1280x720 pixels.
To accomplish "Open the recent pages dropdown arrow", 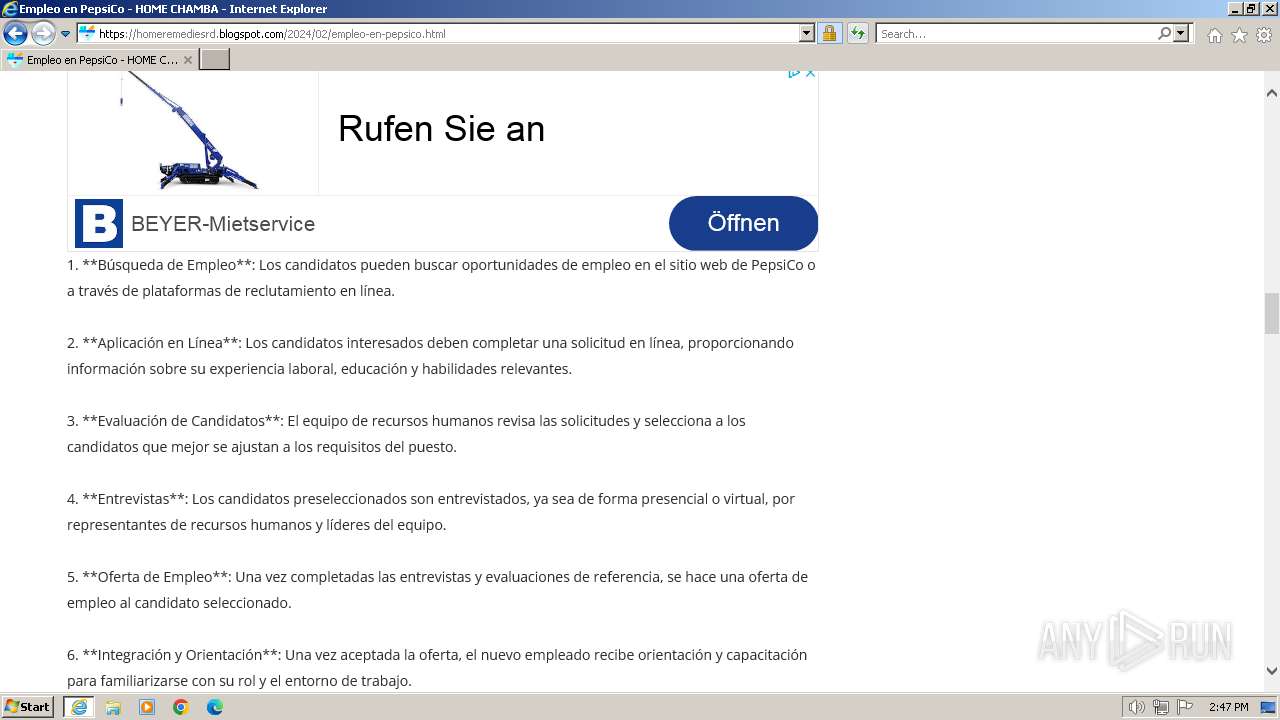I will (66, 34).
